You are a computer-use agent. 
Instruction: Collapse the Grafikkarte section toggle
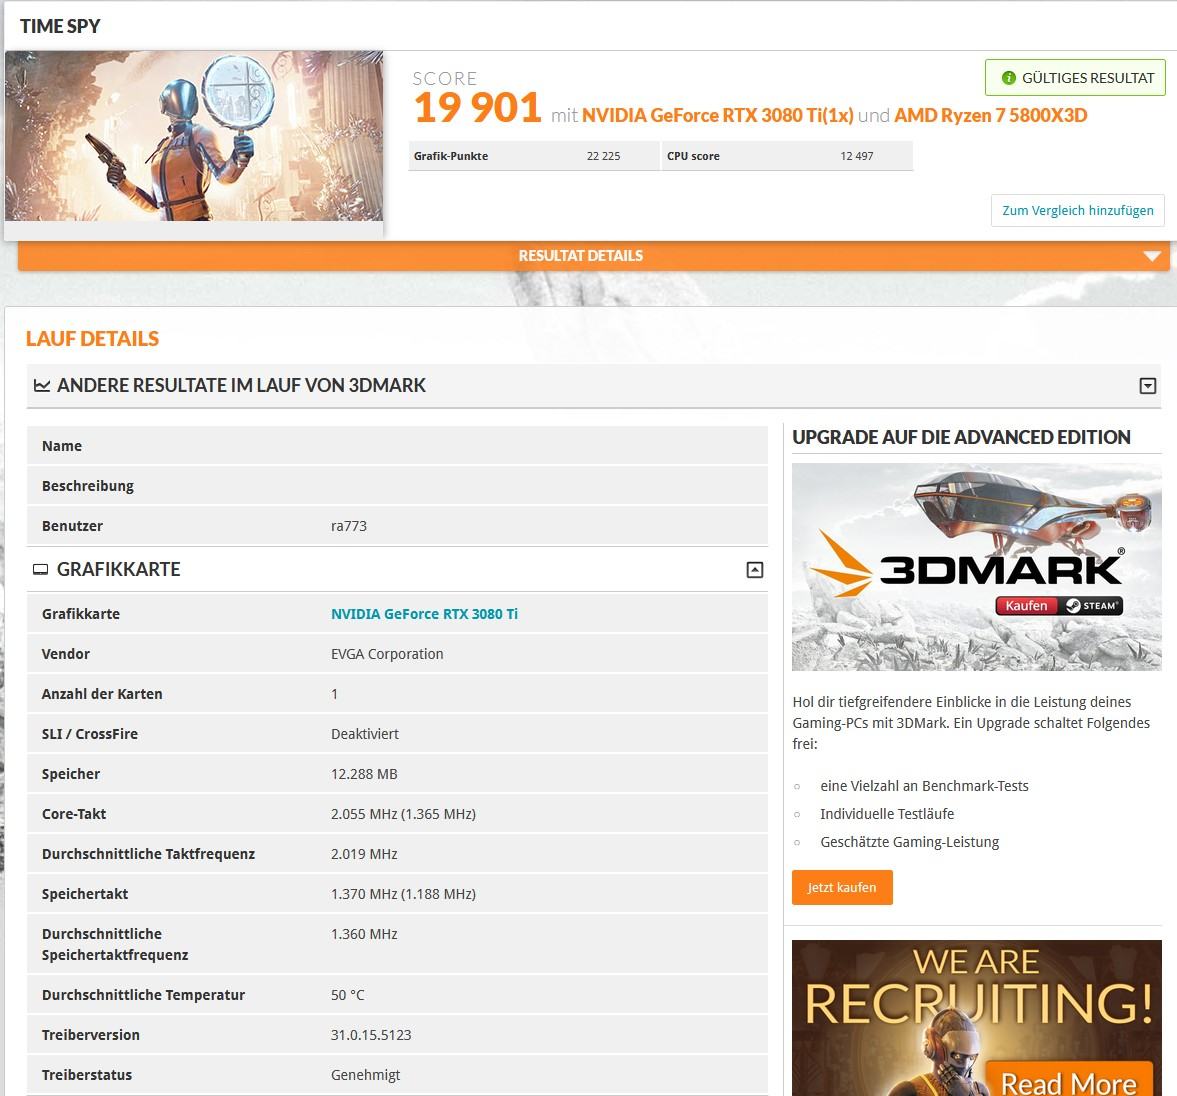pos(754,570)
